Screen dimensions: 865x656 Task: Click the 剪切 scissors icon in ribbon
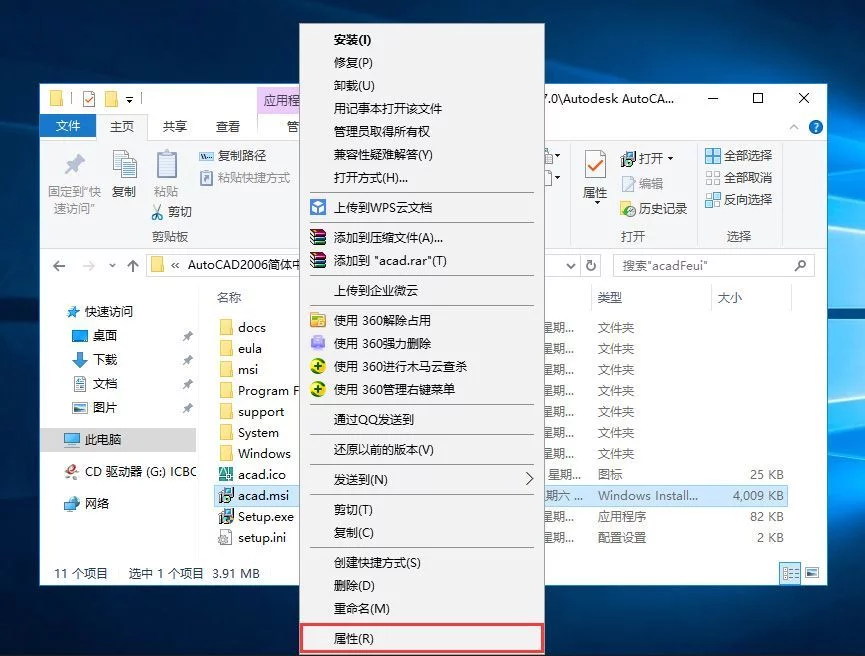pos(157,212)
